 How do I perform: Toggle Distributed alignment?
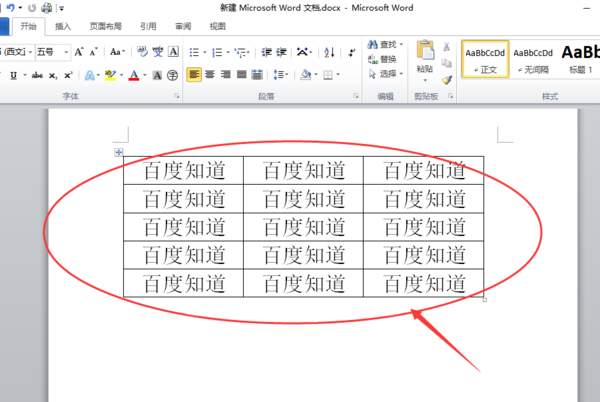[x=257, y=75]
